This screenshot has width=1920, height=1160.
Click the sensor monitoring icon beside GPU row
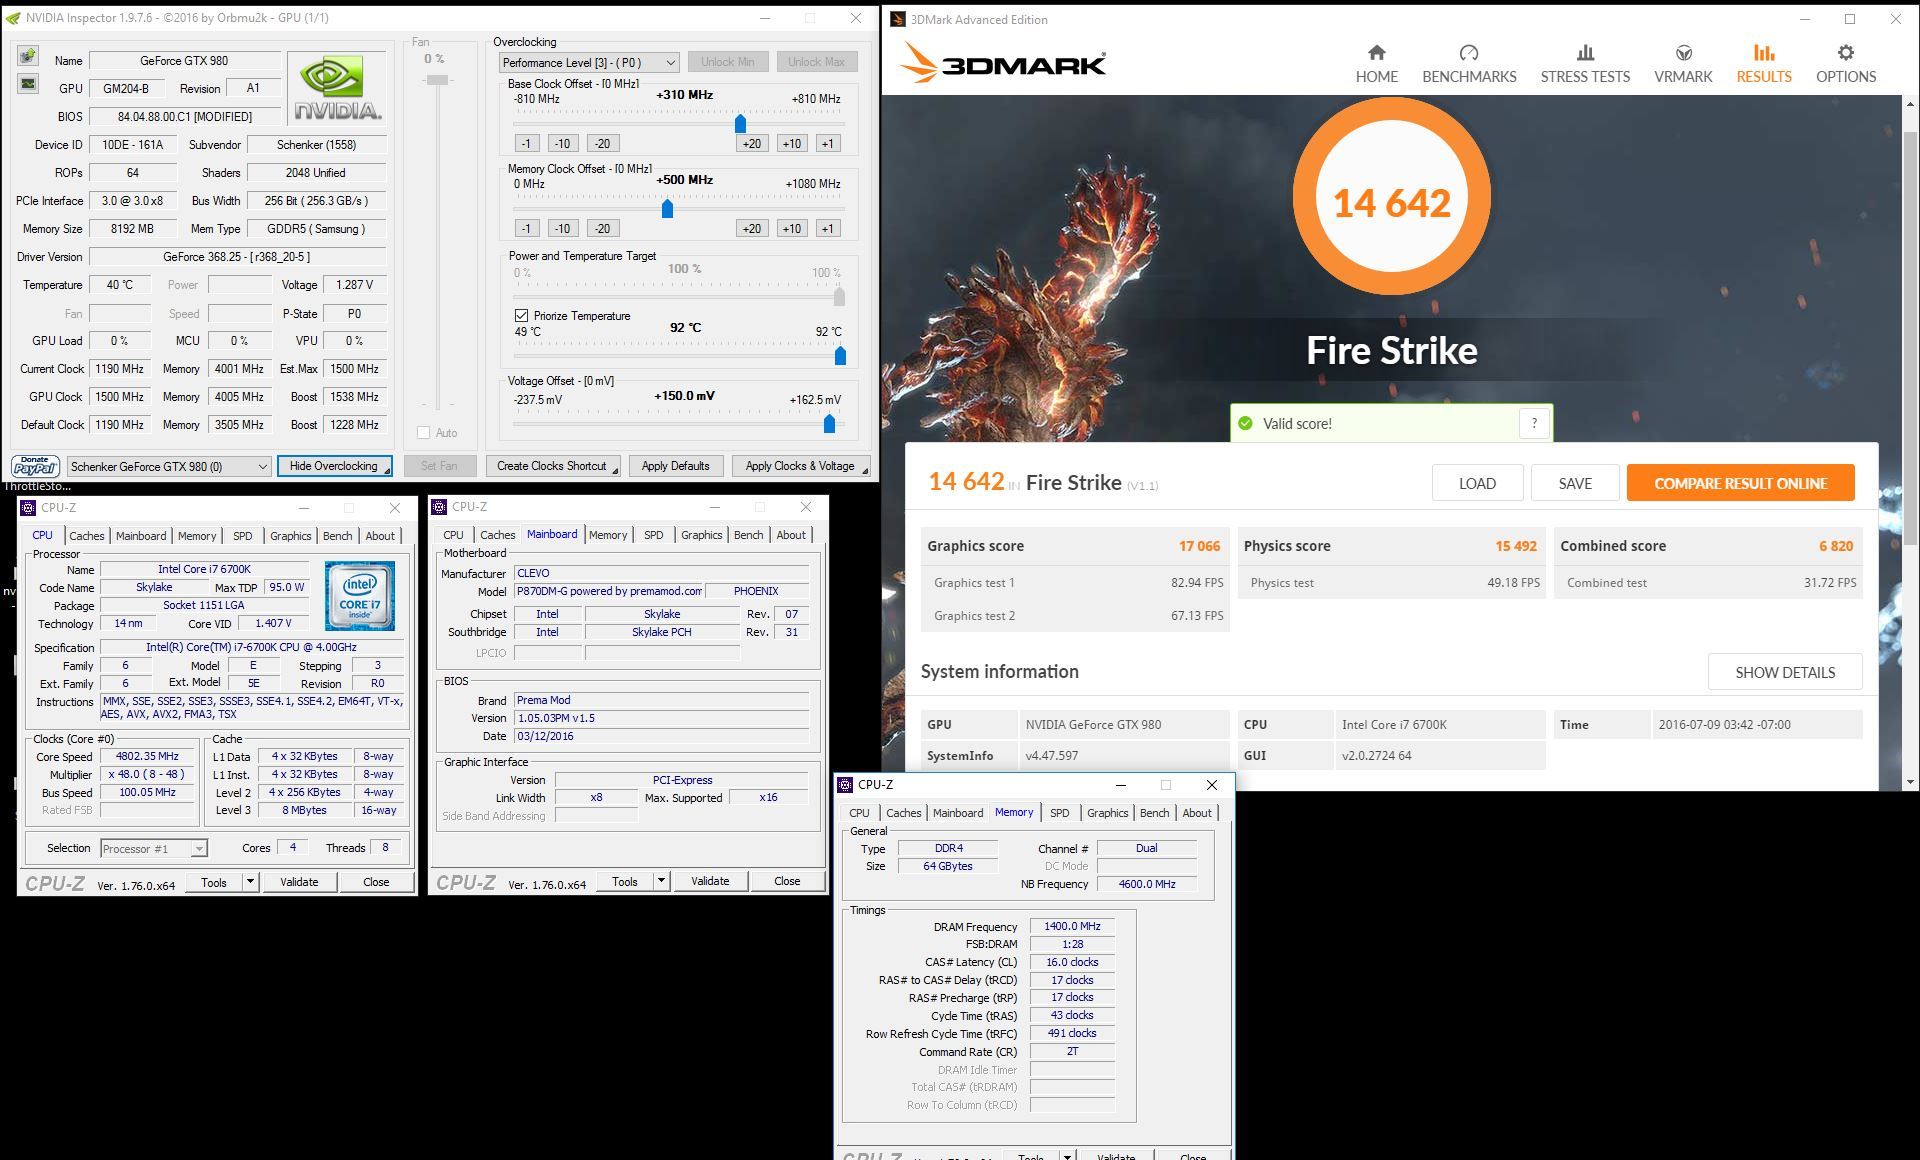[27, 84]
